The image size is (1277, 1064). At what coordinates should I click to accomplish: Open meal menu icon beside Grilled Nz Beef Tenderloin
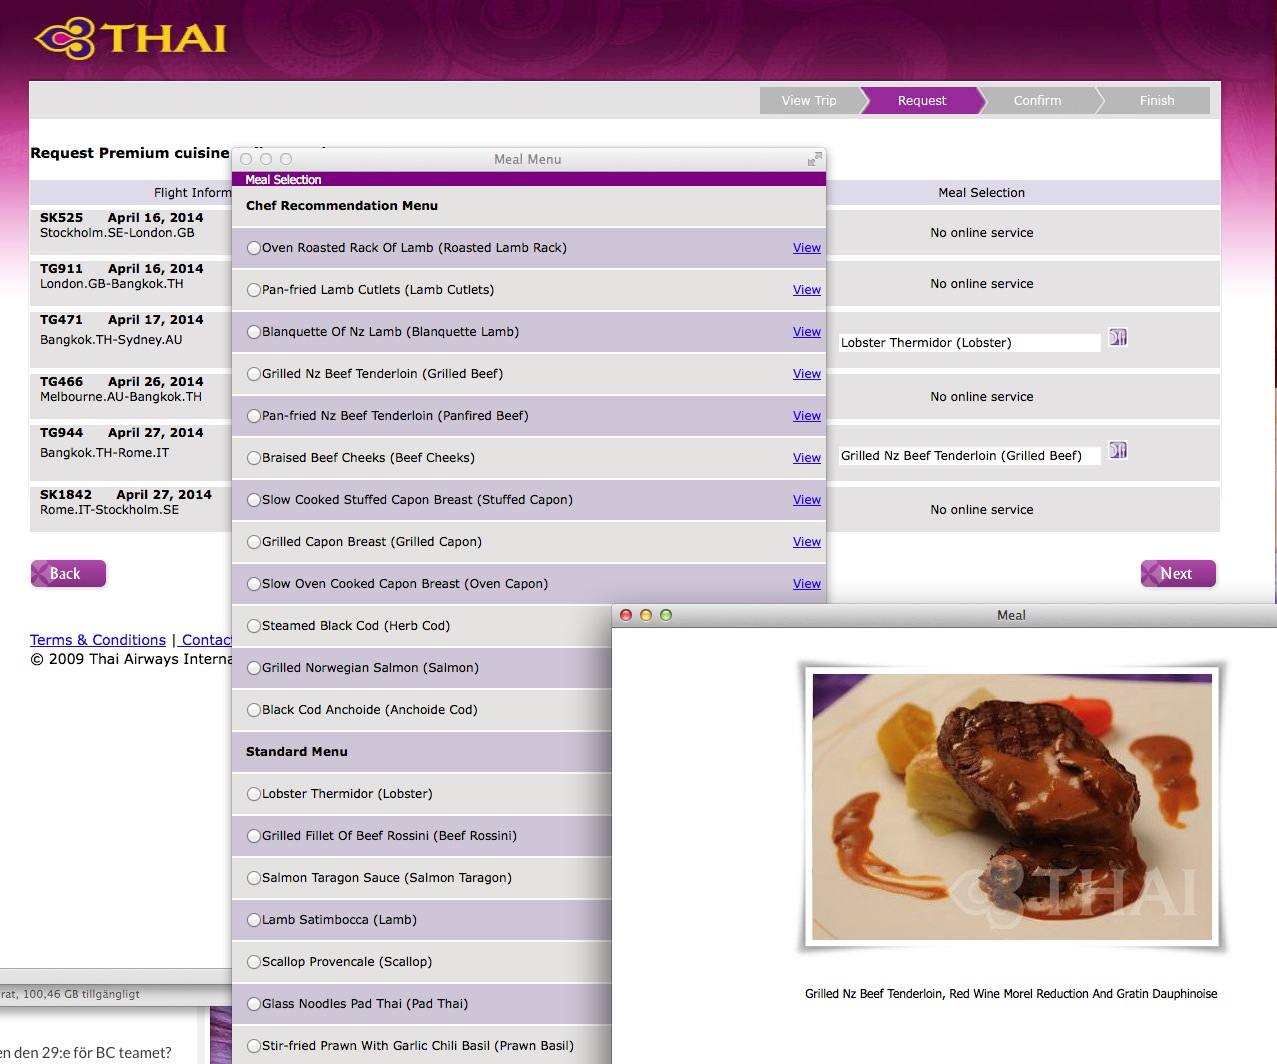1118,451
